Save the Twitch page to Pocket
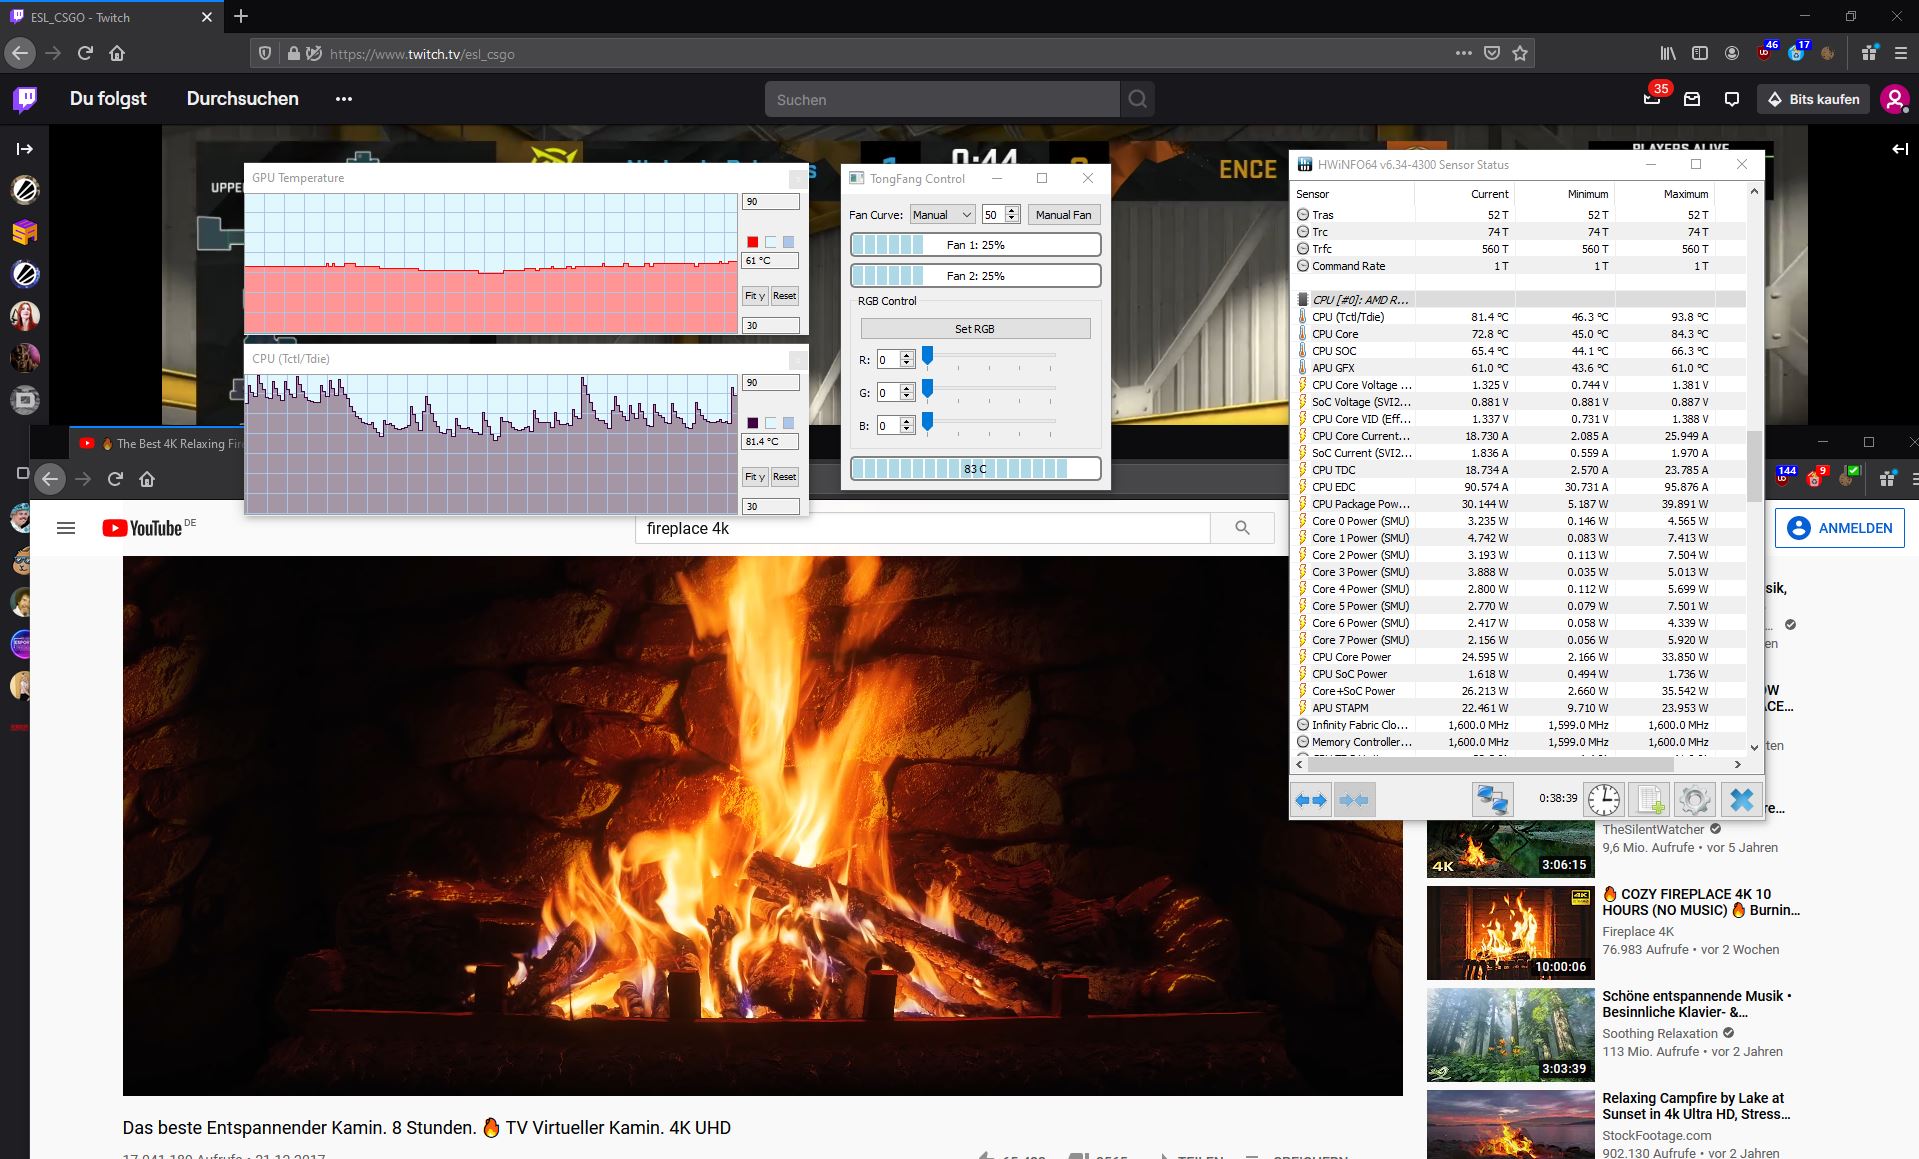1919x1159 pixels. tap(1492, 53)
